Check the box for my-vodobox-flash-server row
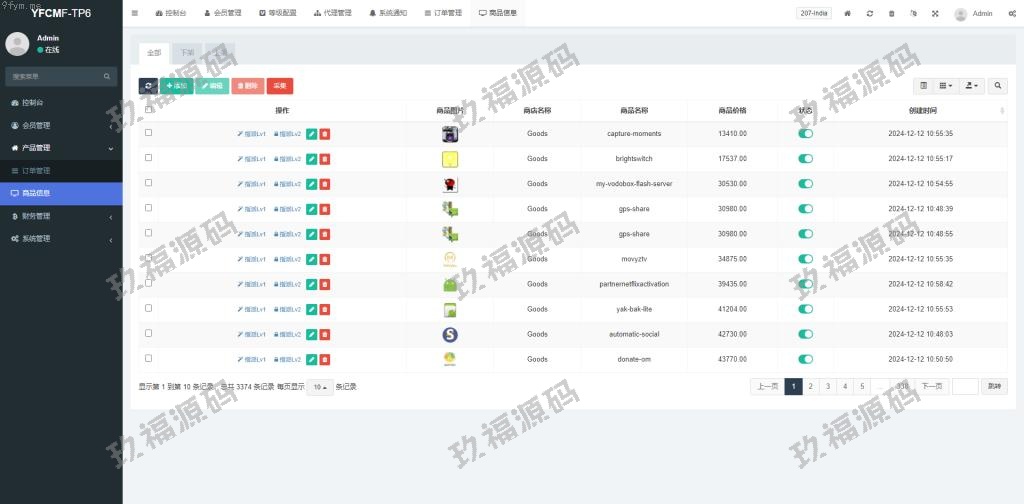1024x504 pixels. click(149, 183)
